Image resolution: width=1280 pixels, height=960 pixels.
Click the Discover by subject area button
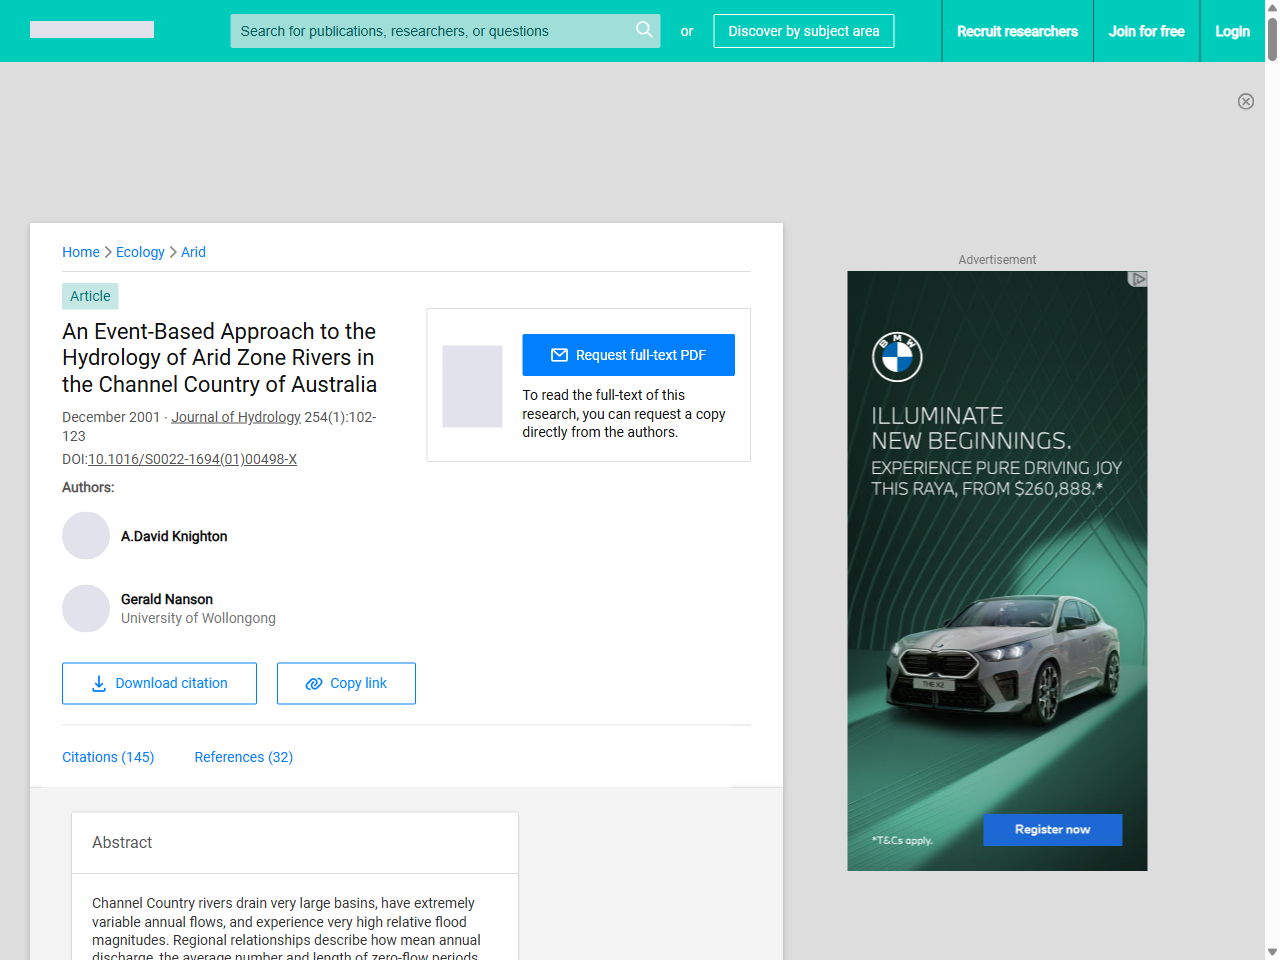[x=803, y=31]
